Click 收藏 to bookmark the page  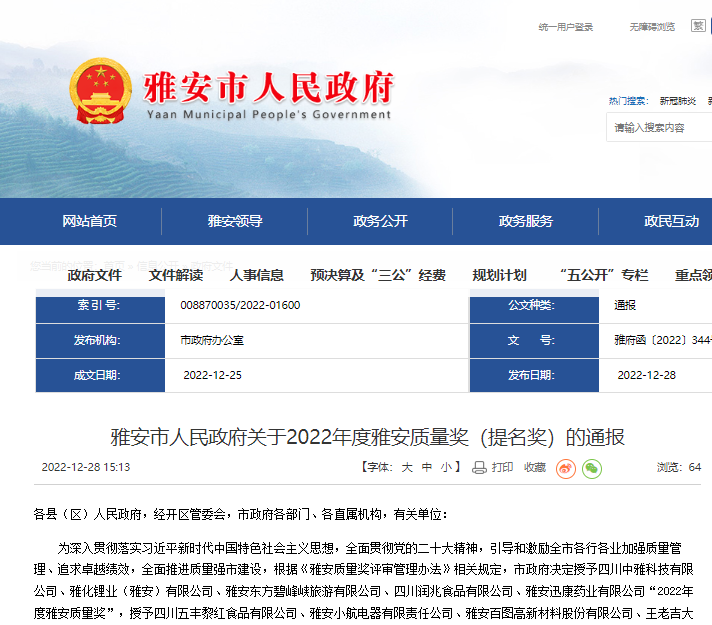click(535, 467)
